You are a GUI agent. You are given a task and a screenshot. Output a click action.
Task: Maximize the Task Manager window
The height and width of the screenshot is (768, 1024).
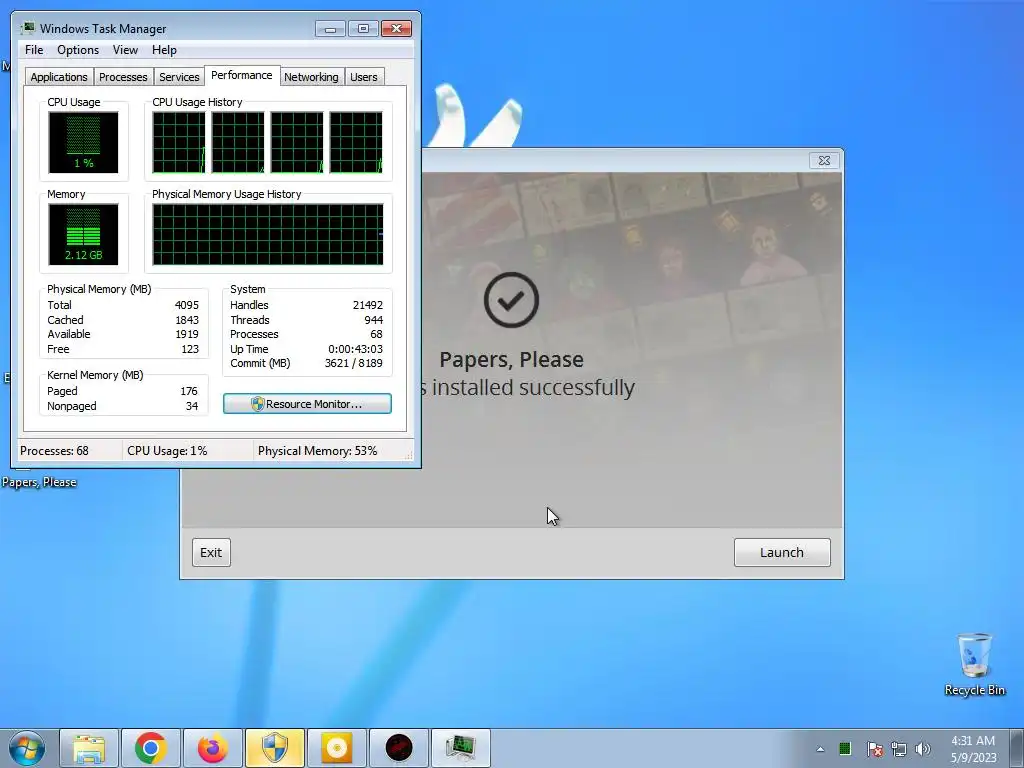(x=363, y=29)
